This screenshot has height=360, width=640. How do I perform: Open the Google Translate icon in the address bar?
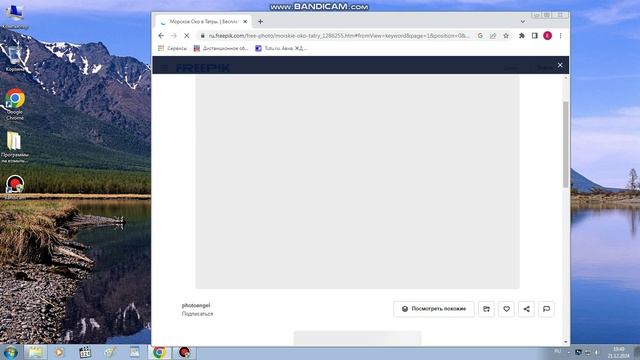(480, 36)
